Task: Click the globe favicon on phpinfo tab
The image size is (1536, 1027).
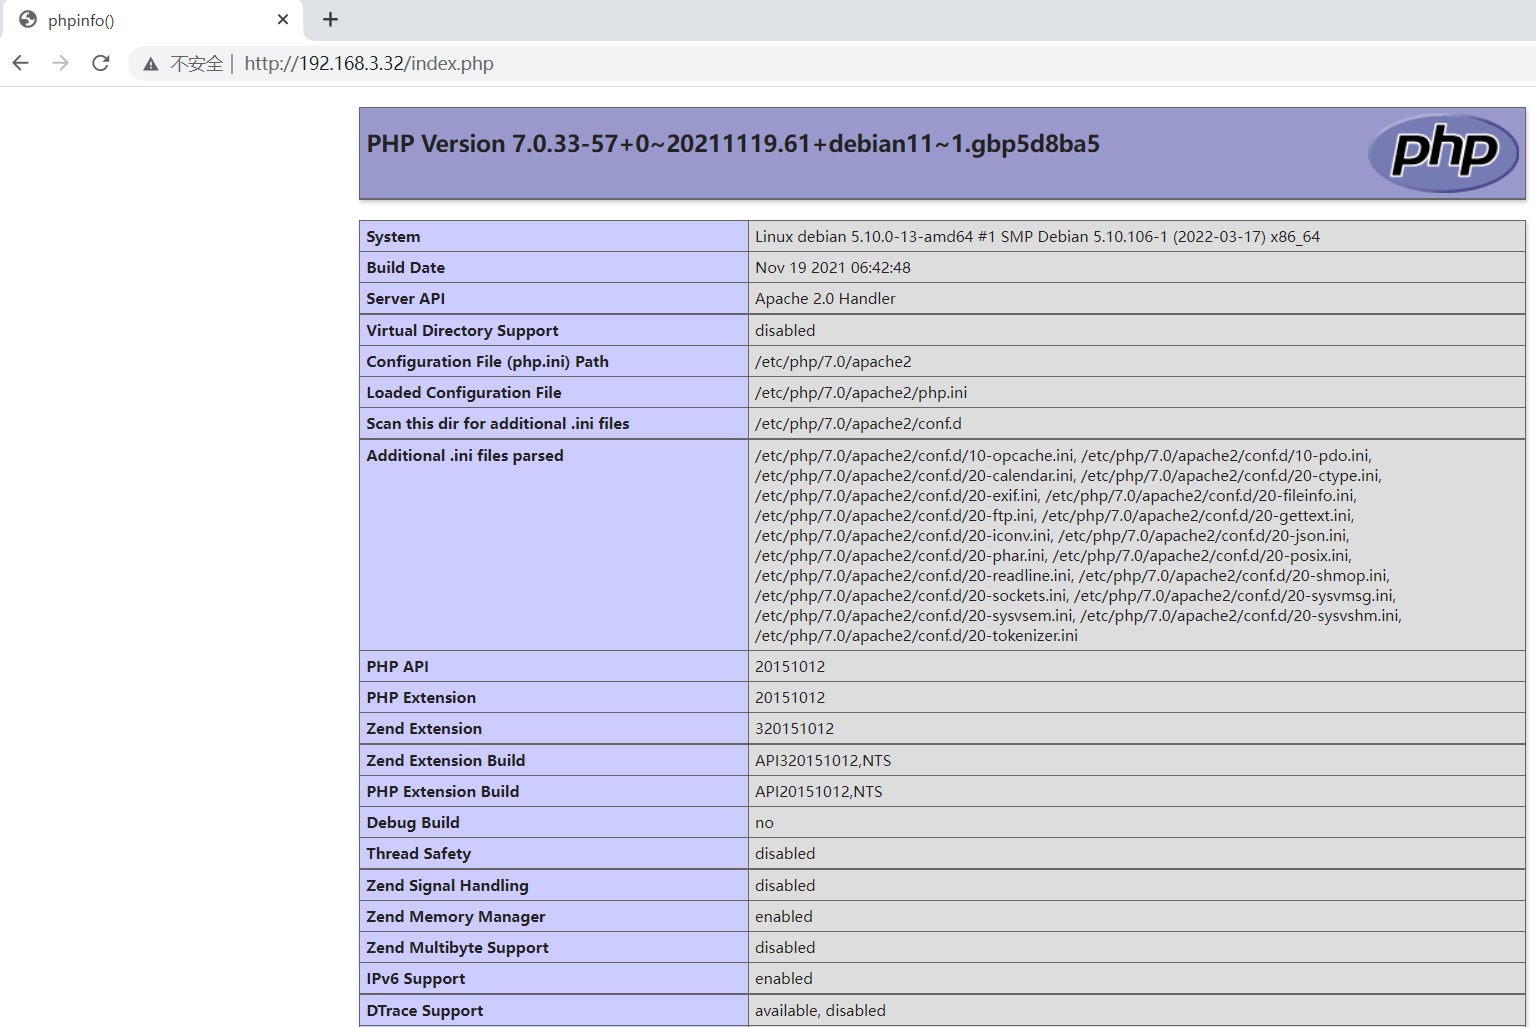Action: 28,19
